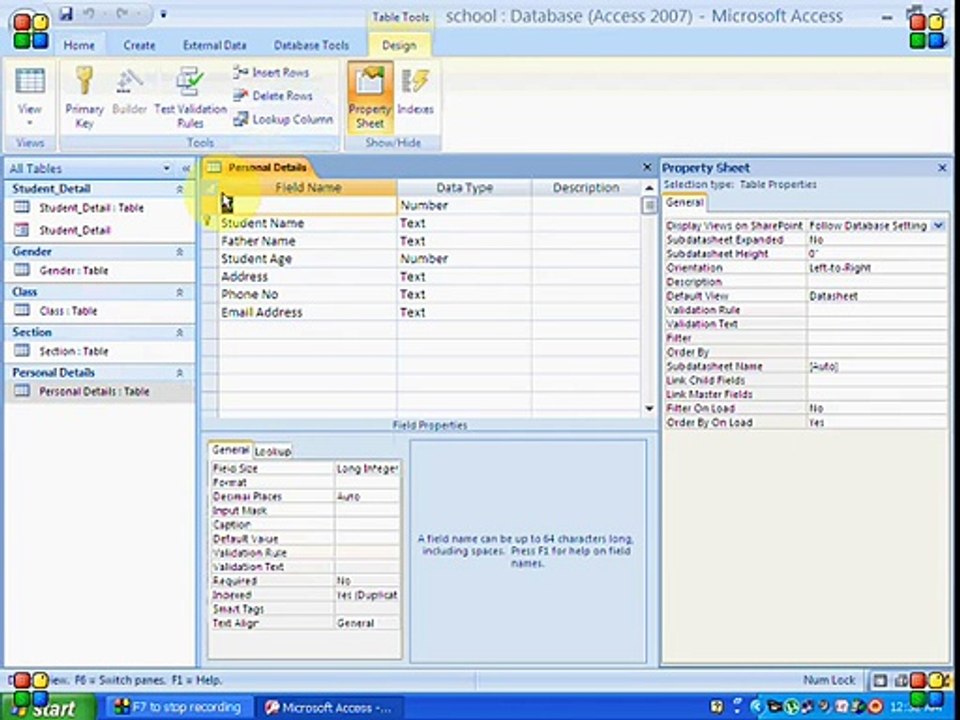Open the View button in the ribbon
The width and height of the screenshot is (960, 720).
(x=29, y=97)
